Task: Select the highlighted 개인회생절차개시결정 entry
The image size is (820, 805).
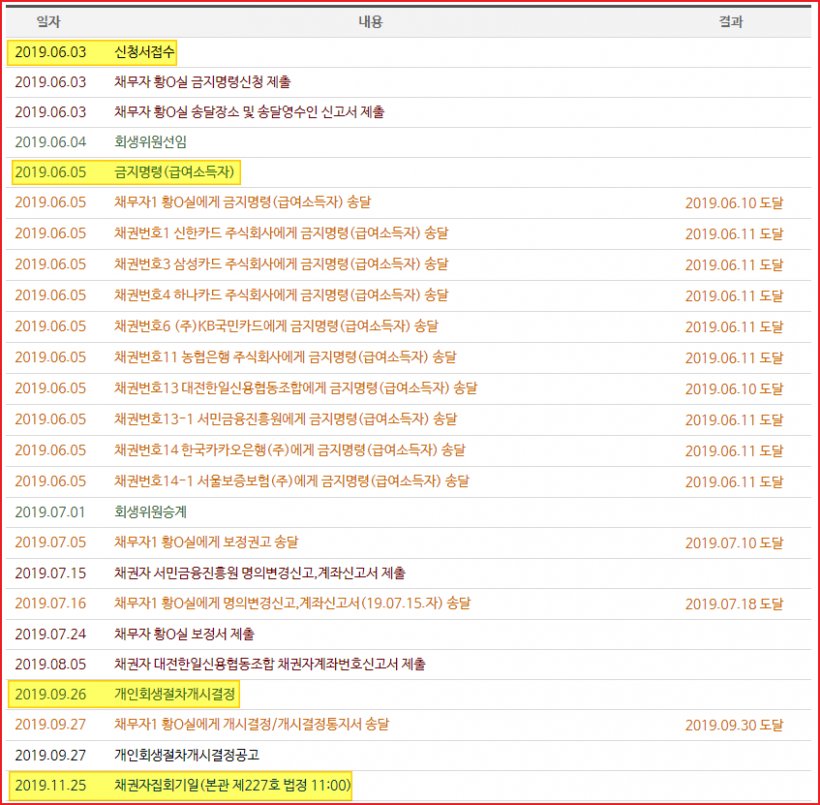Action: pyautogui.click(x=175, y=694)
